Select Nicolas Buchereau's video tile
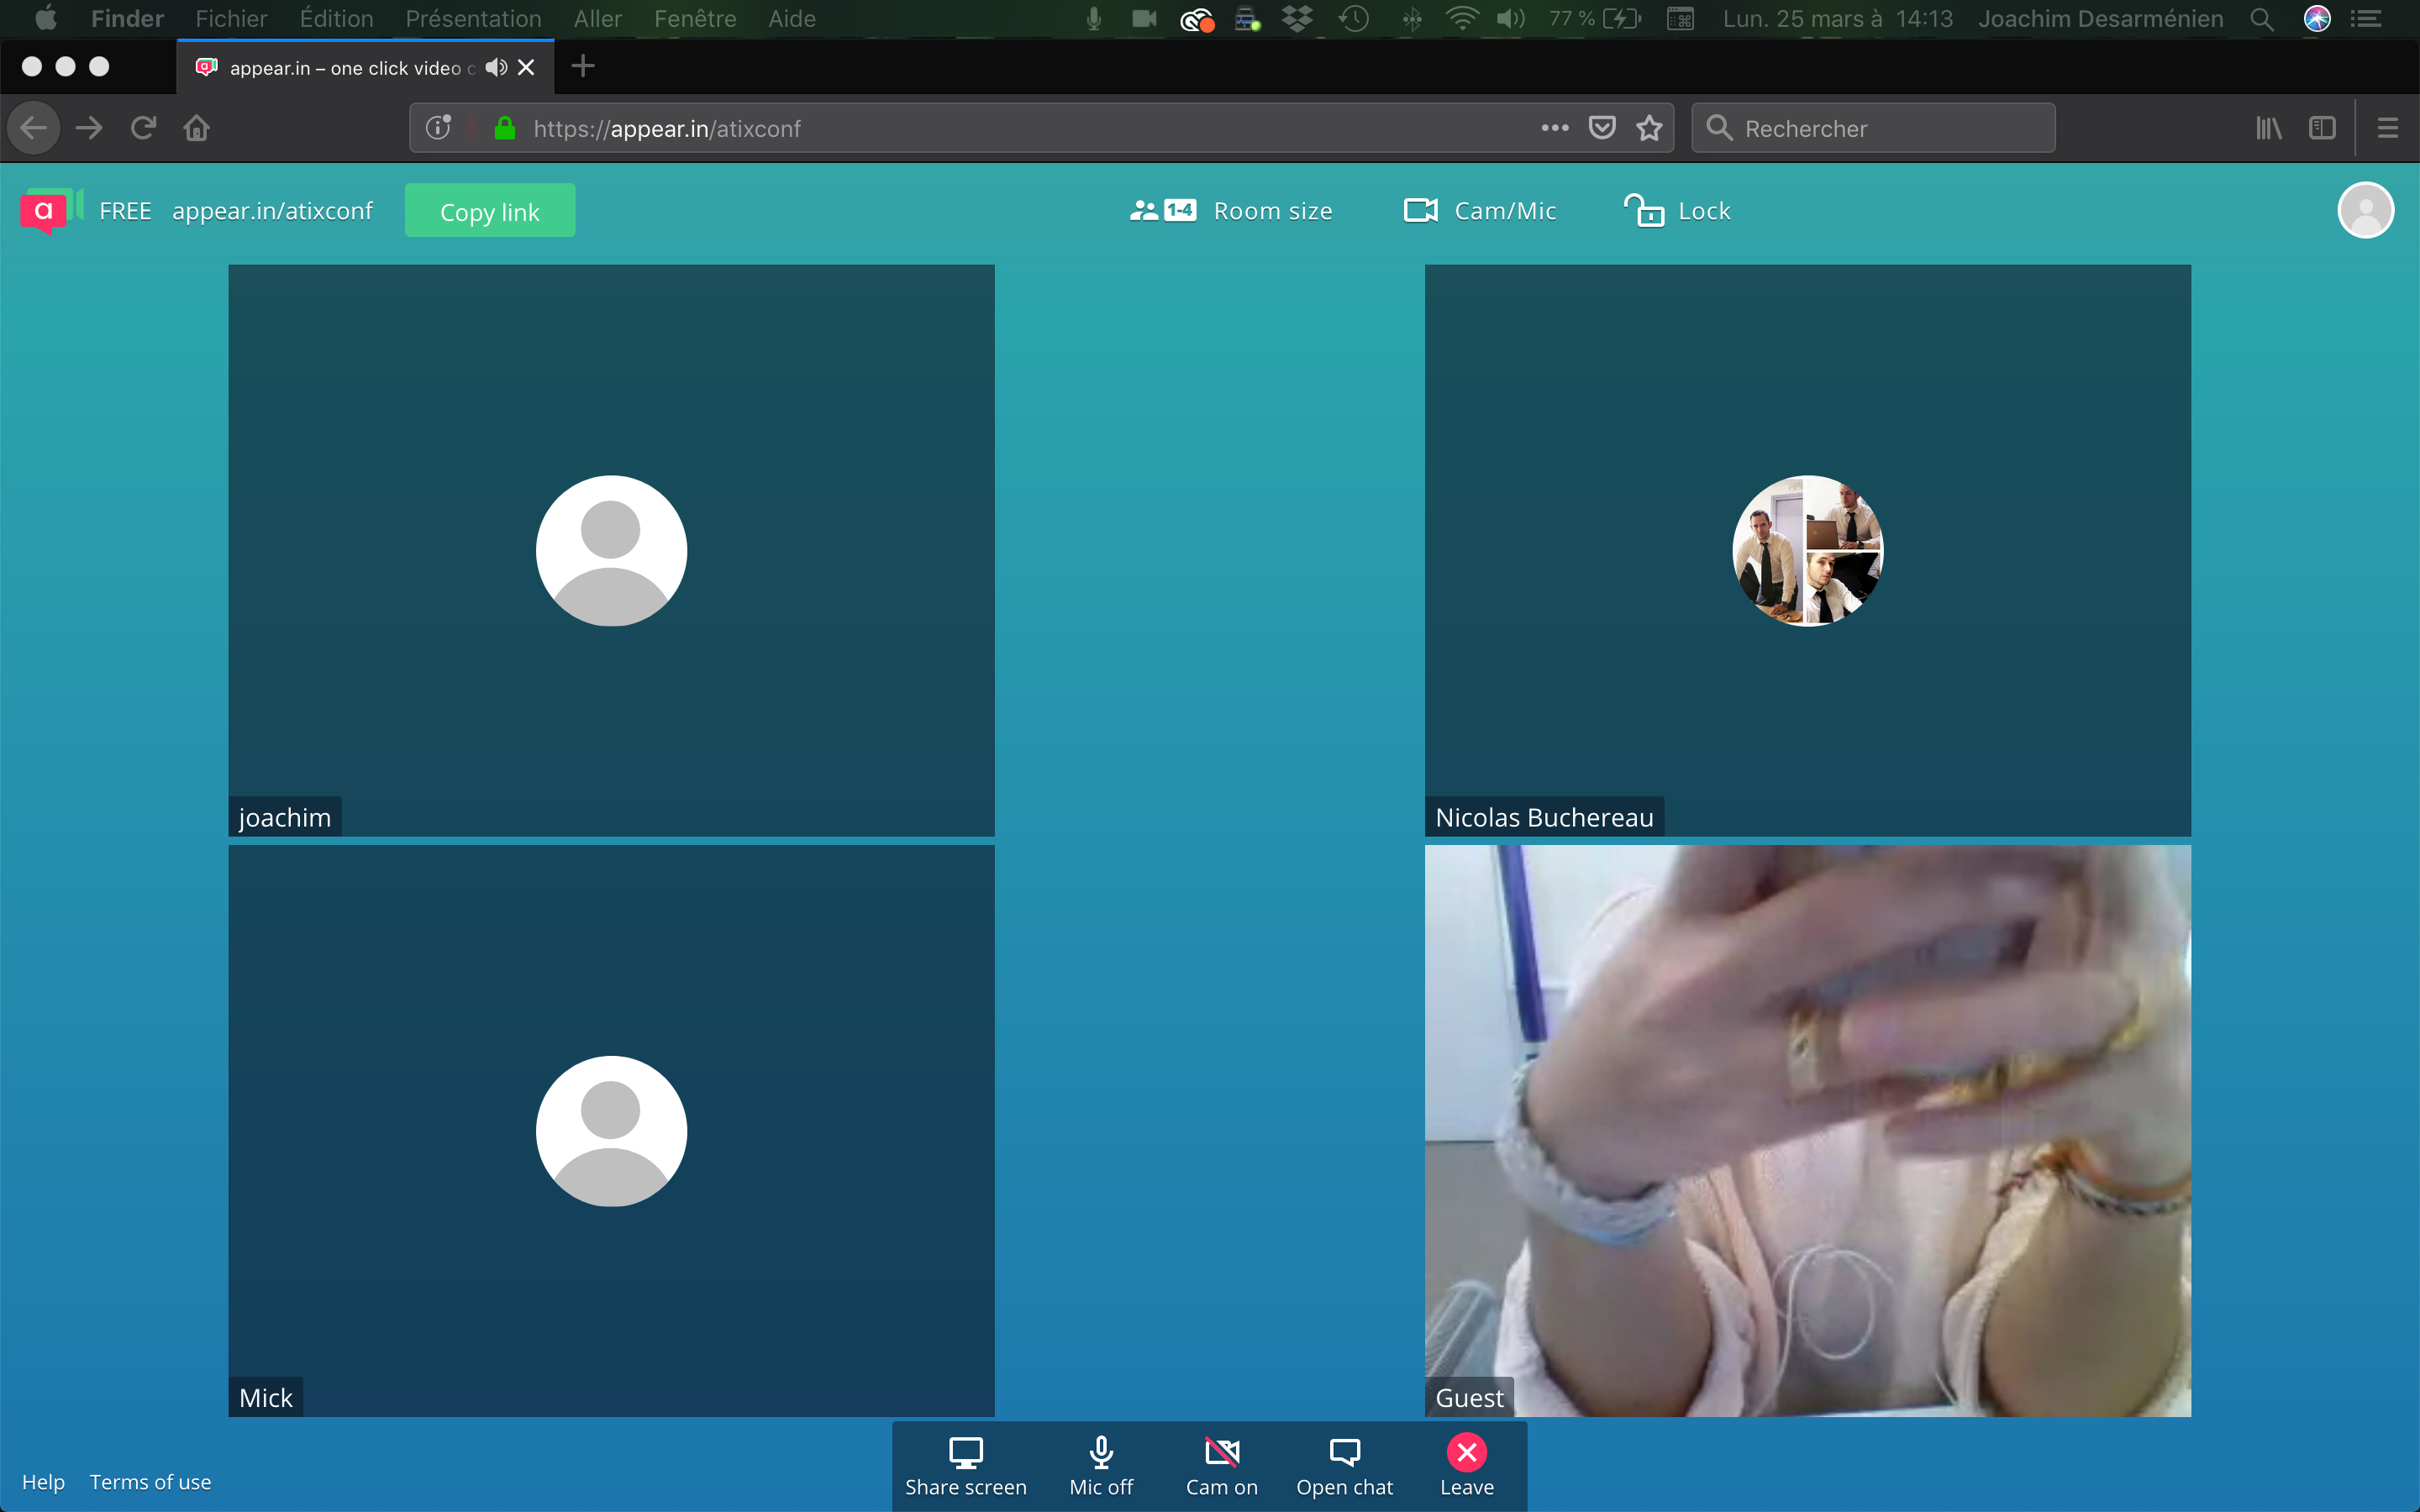The height and width of the screenshot is (1512, 2420). point(1807,550)
